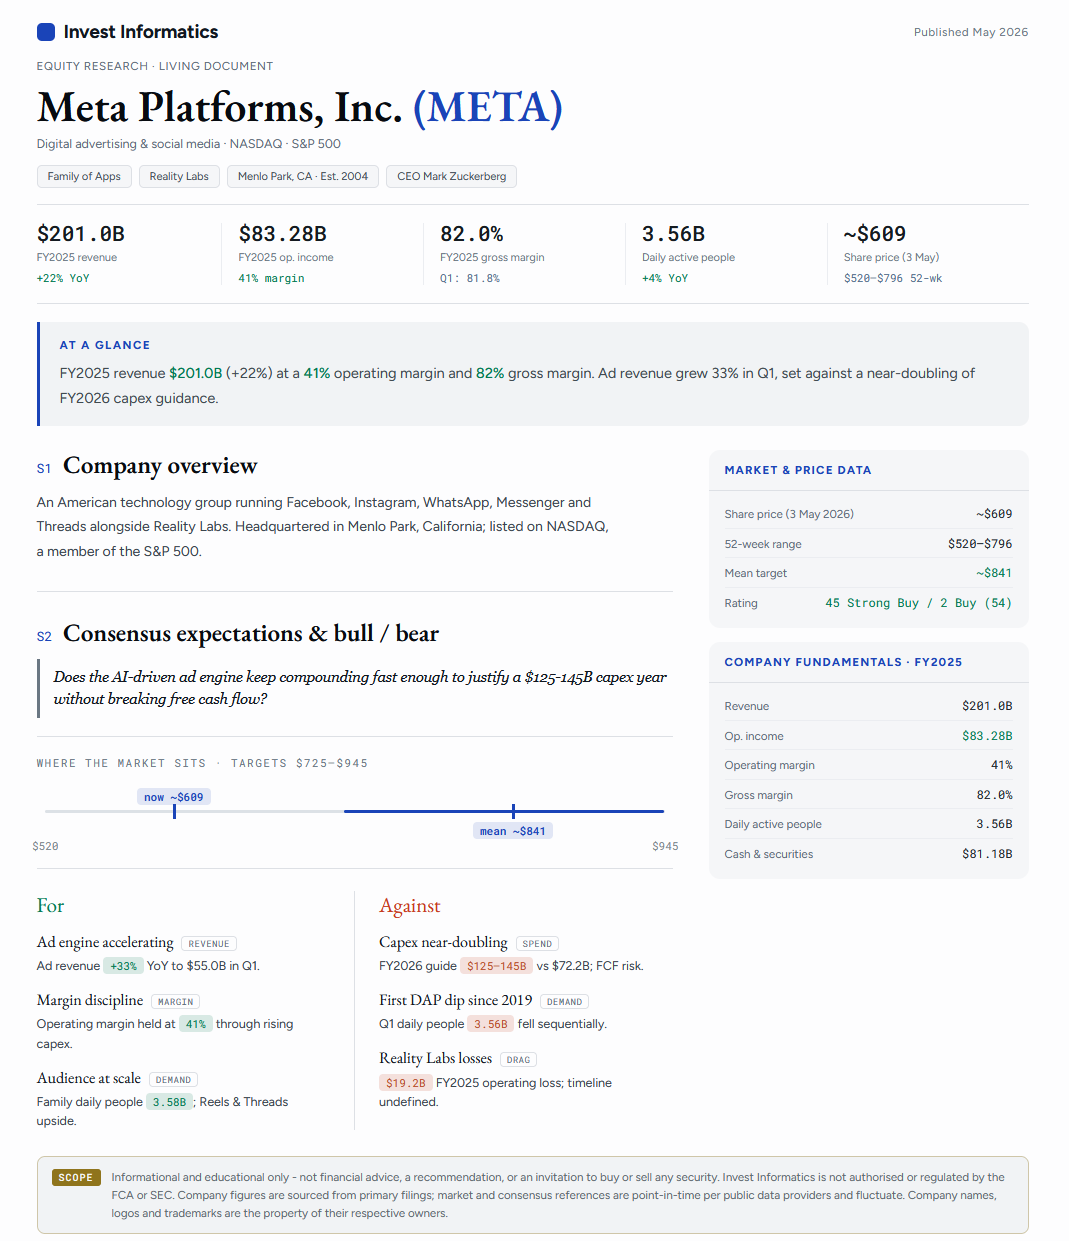The width and height of the screenshot is (1069, 1241).
Task: Click the 82.0% gross margin figure
Action: [x=472, y=234]
